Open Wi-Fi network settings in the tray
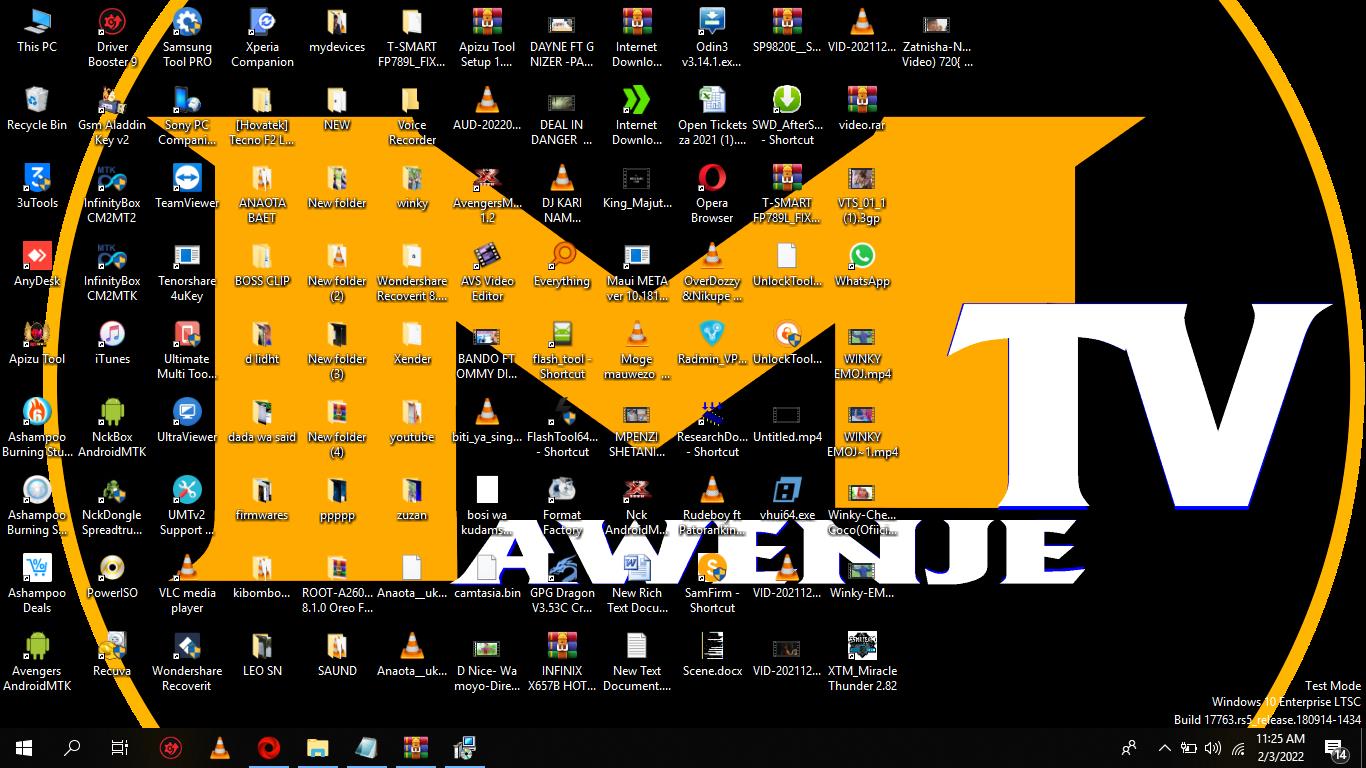Image resolution: width=1366 pixels, height=768 pixels. [x=1238, y=748]
